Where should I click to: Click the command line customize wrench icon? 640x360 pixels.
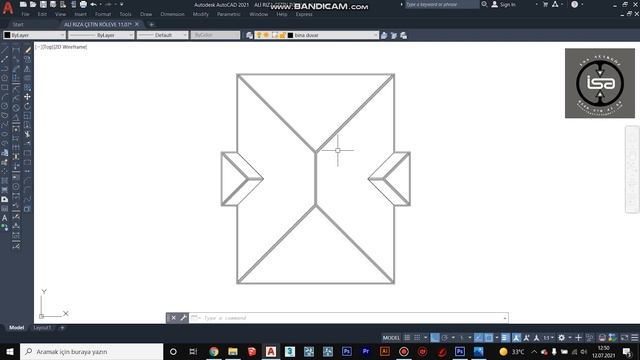coord(183,318)
